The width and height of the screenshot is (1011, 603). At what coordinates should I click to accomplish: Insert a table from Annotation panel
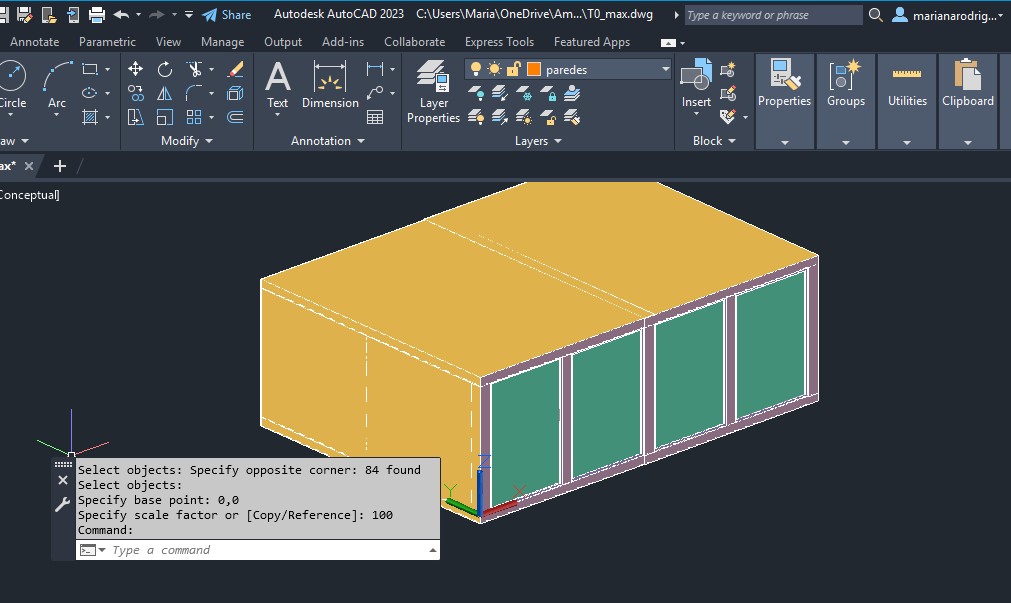(x=375, y=117)
